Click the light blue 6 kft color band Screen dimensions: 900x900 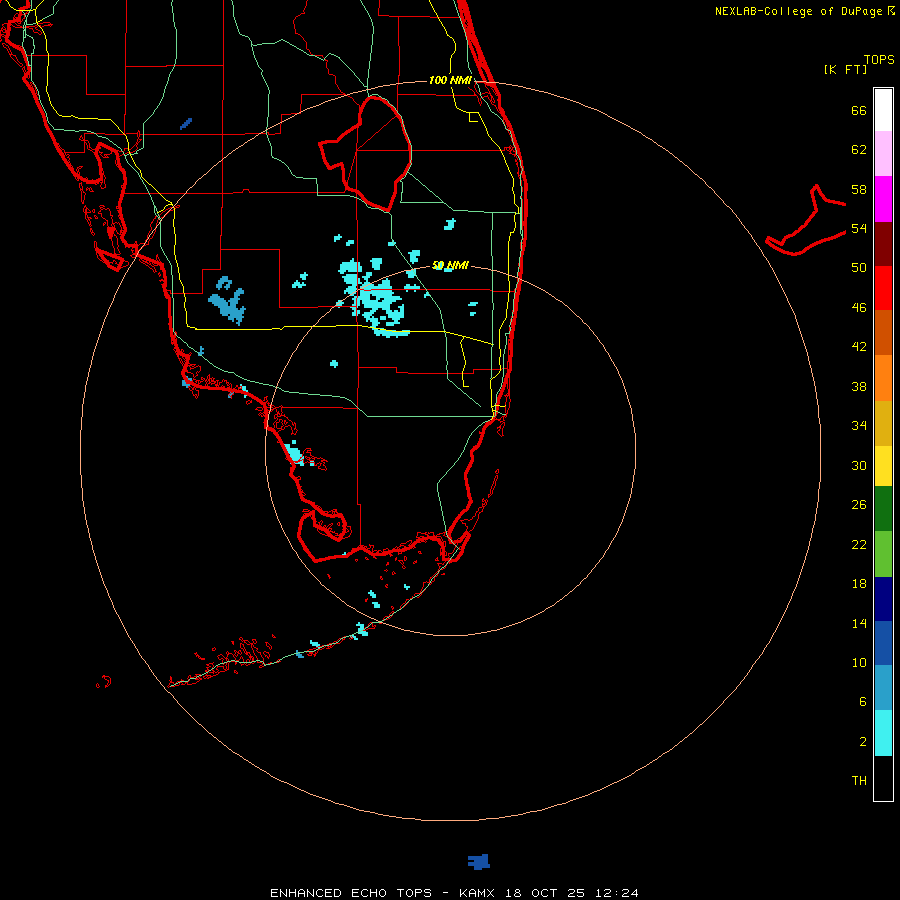click(x=883, y=688)
